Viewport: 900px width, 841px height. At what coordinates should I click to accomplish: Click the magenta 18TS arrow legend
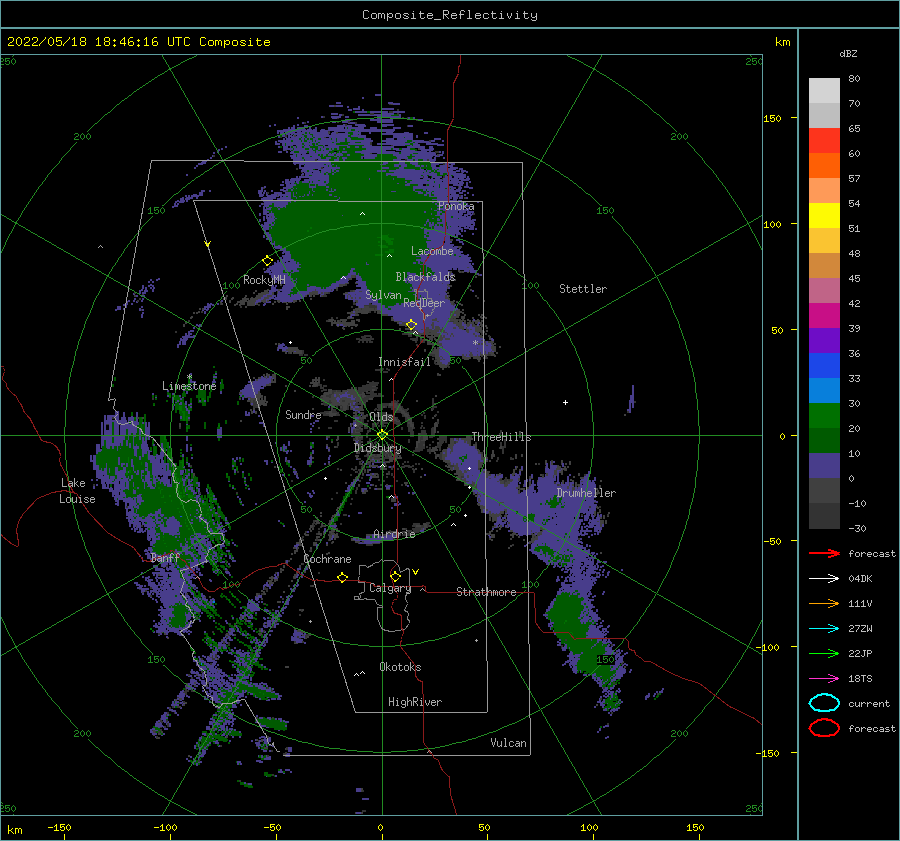coord(824,679)
